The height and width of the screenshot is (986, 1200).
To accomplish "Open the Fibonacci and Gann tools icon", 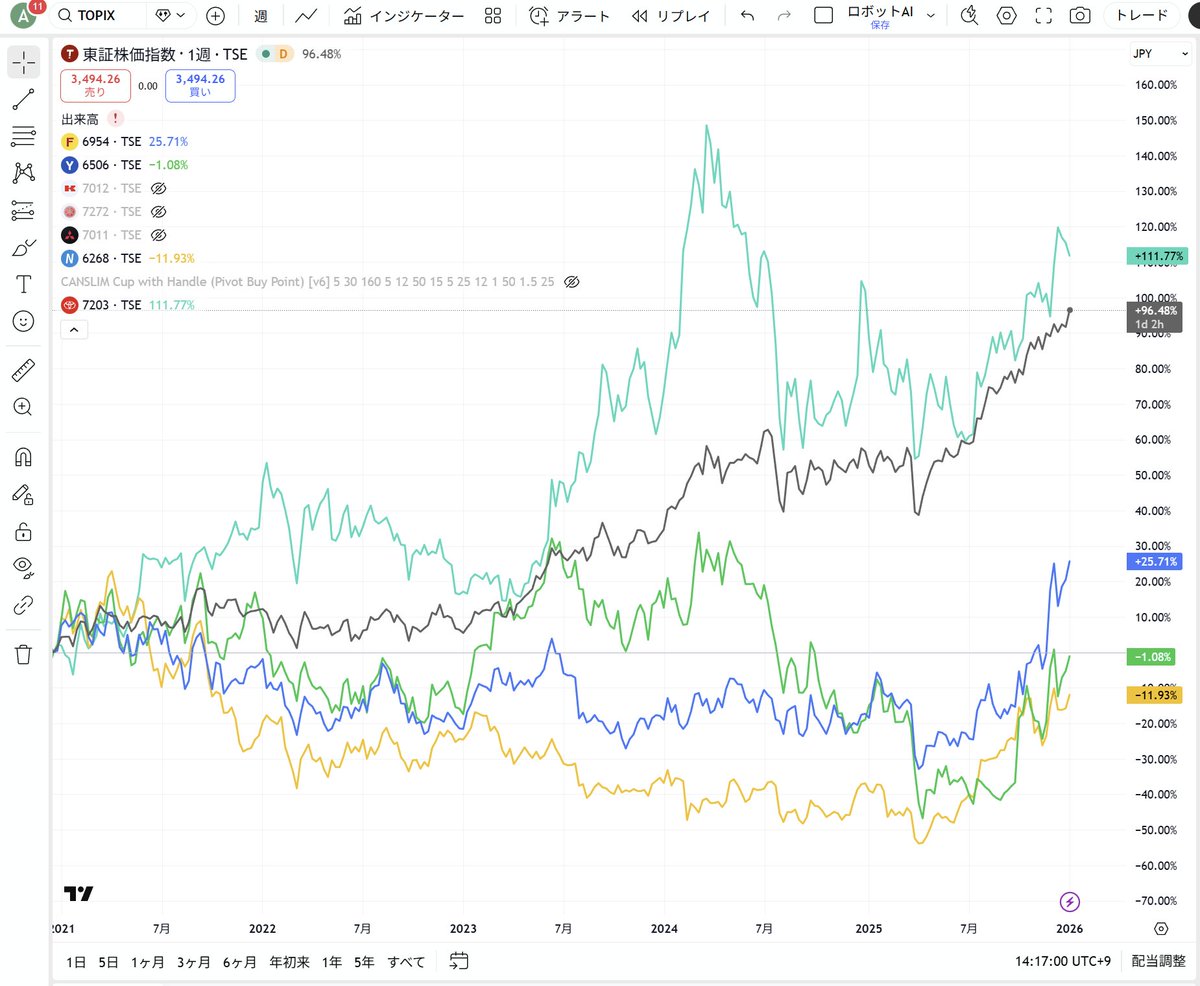I will click(x=24, y=136).
